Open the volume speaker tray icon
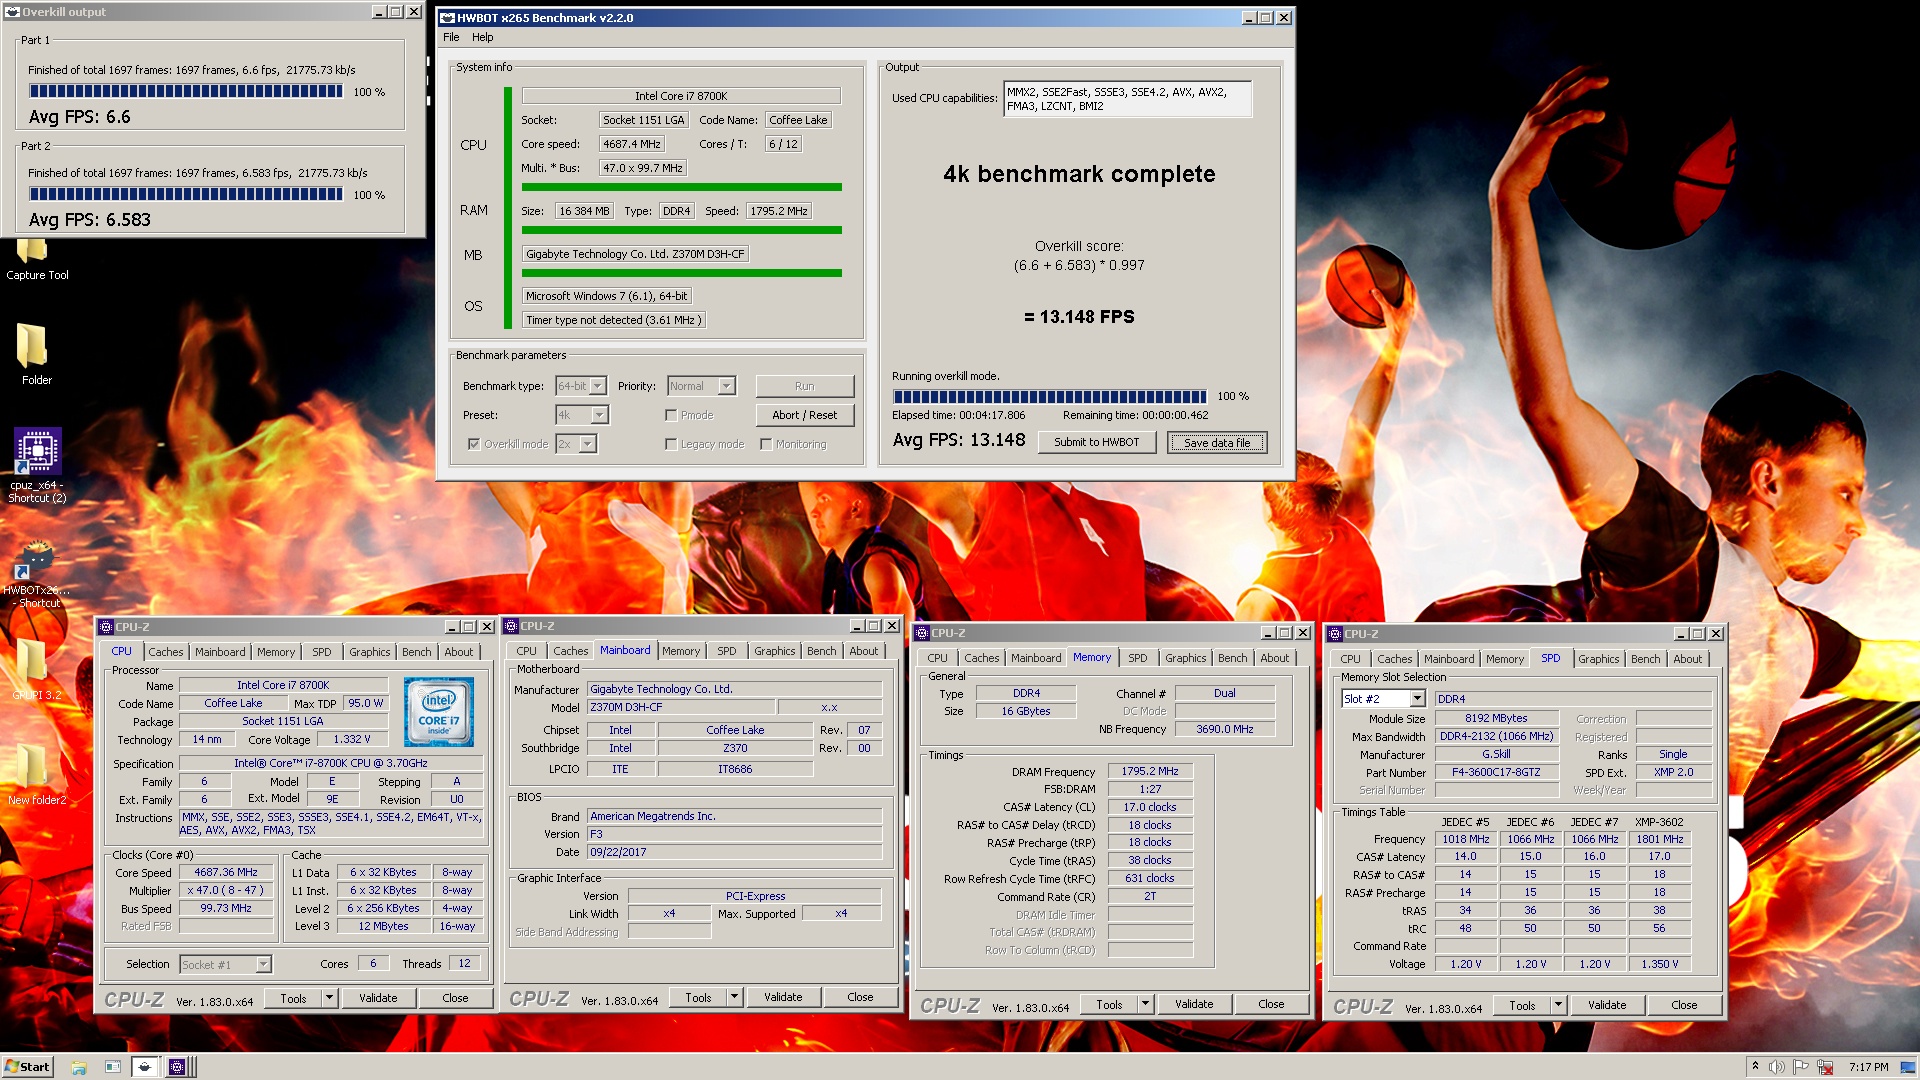Image resolution: width=1920 pixels, height=1080 pixels. [1777, 1067]
